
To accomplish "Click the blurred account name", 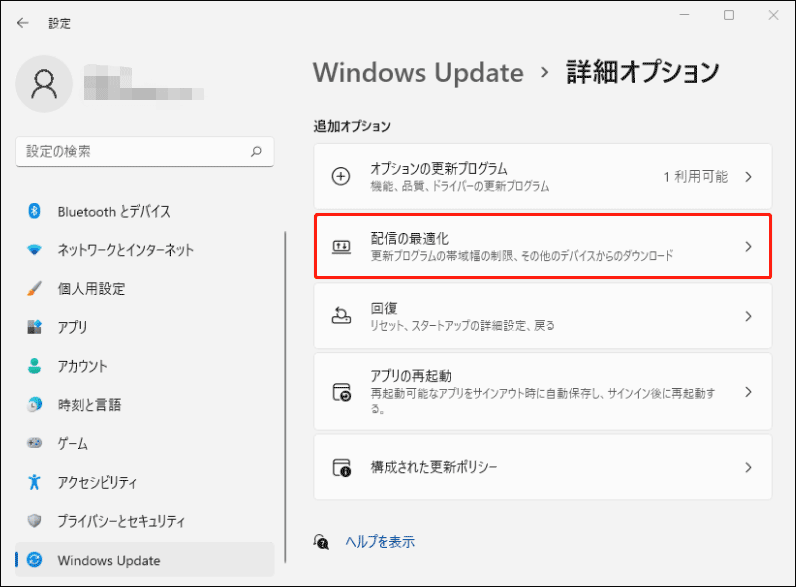I will 144,82.
